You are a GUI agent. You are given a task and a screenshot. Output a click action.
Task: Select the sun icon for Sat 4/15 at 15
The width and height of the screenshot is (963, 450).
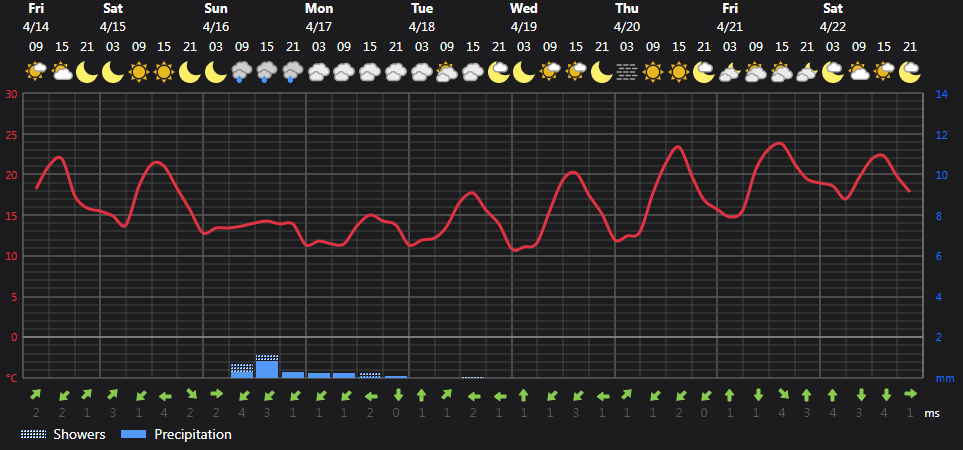(x=164, y=71)
